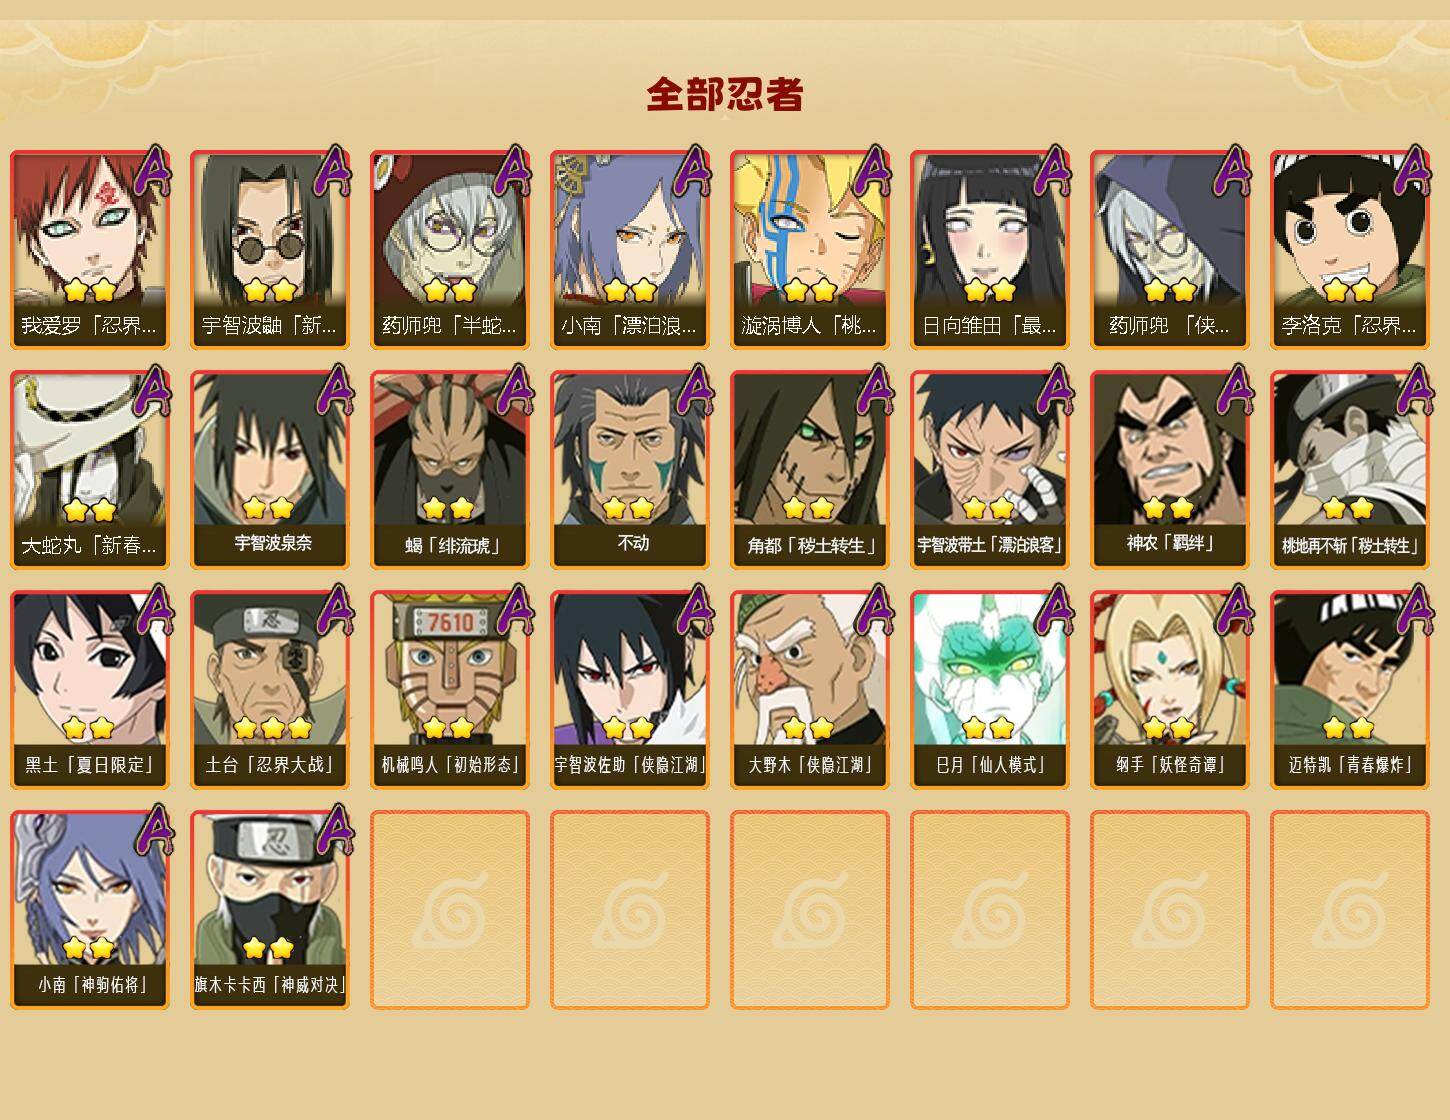Click 小南「神驹佑将」ninja card
Image resolution: width=1450 pixels, height=1120 pixels.
90,910
